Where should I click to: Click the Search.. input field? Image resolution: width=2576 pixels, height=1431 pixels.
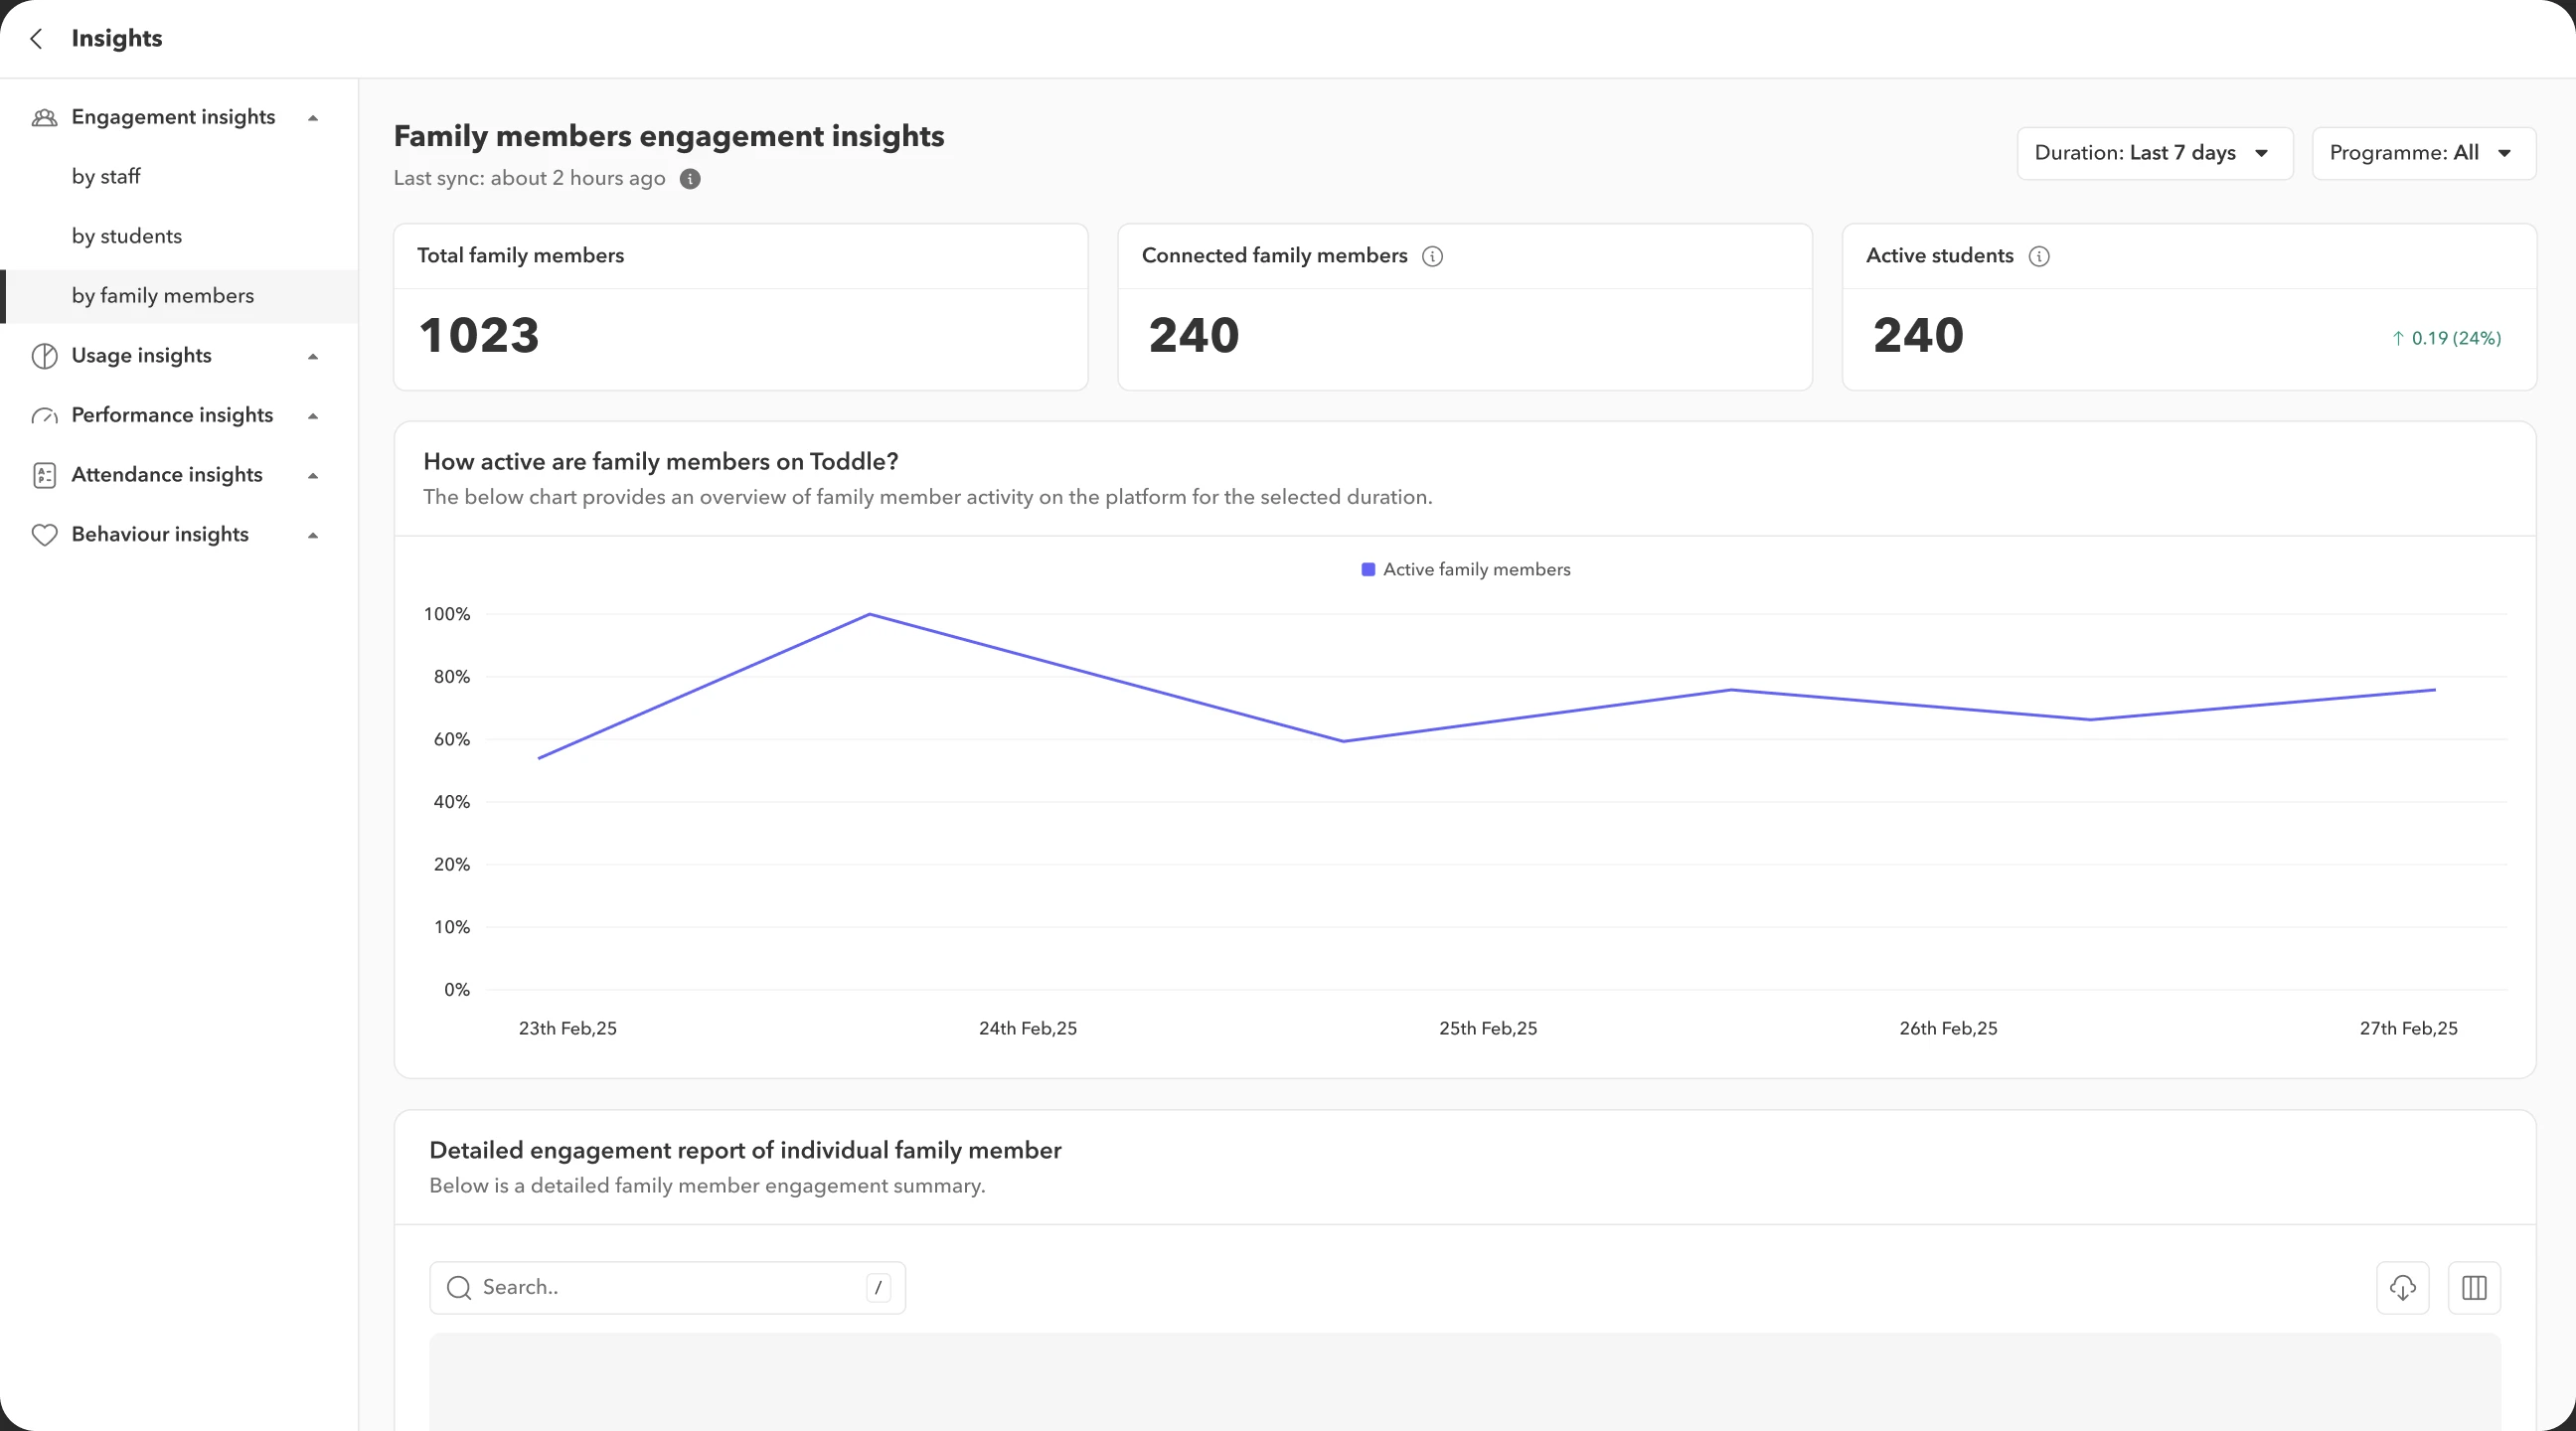[x=667, y=1288]
